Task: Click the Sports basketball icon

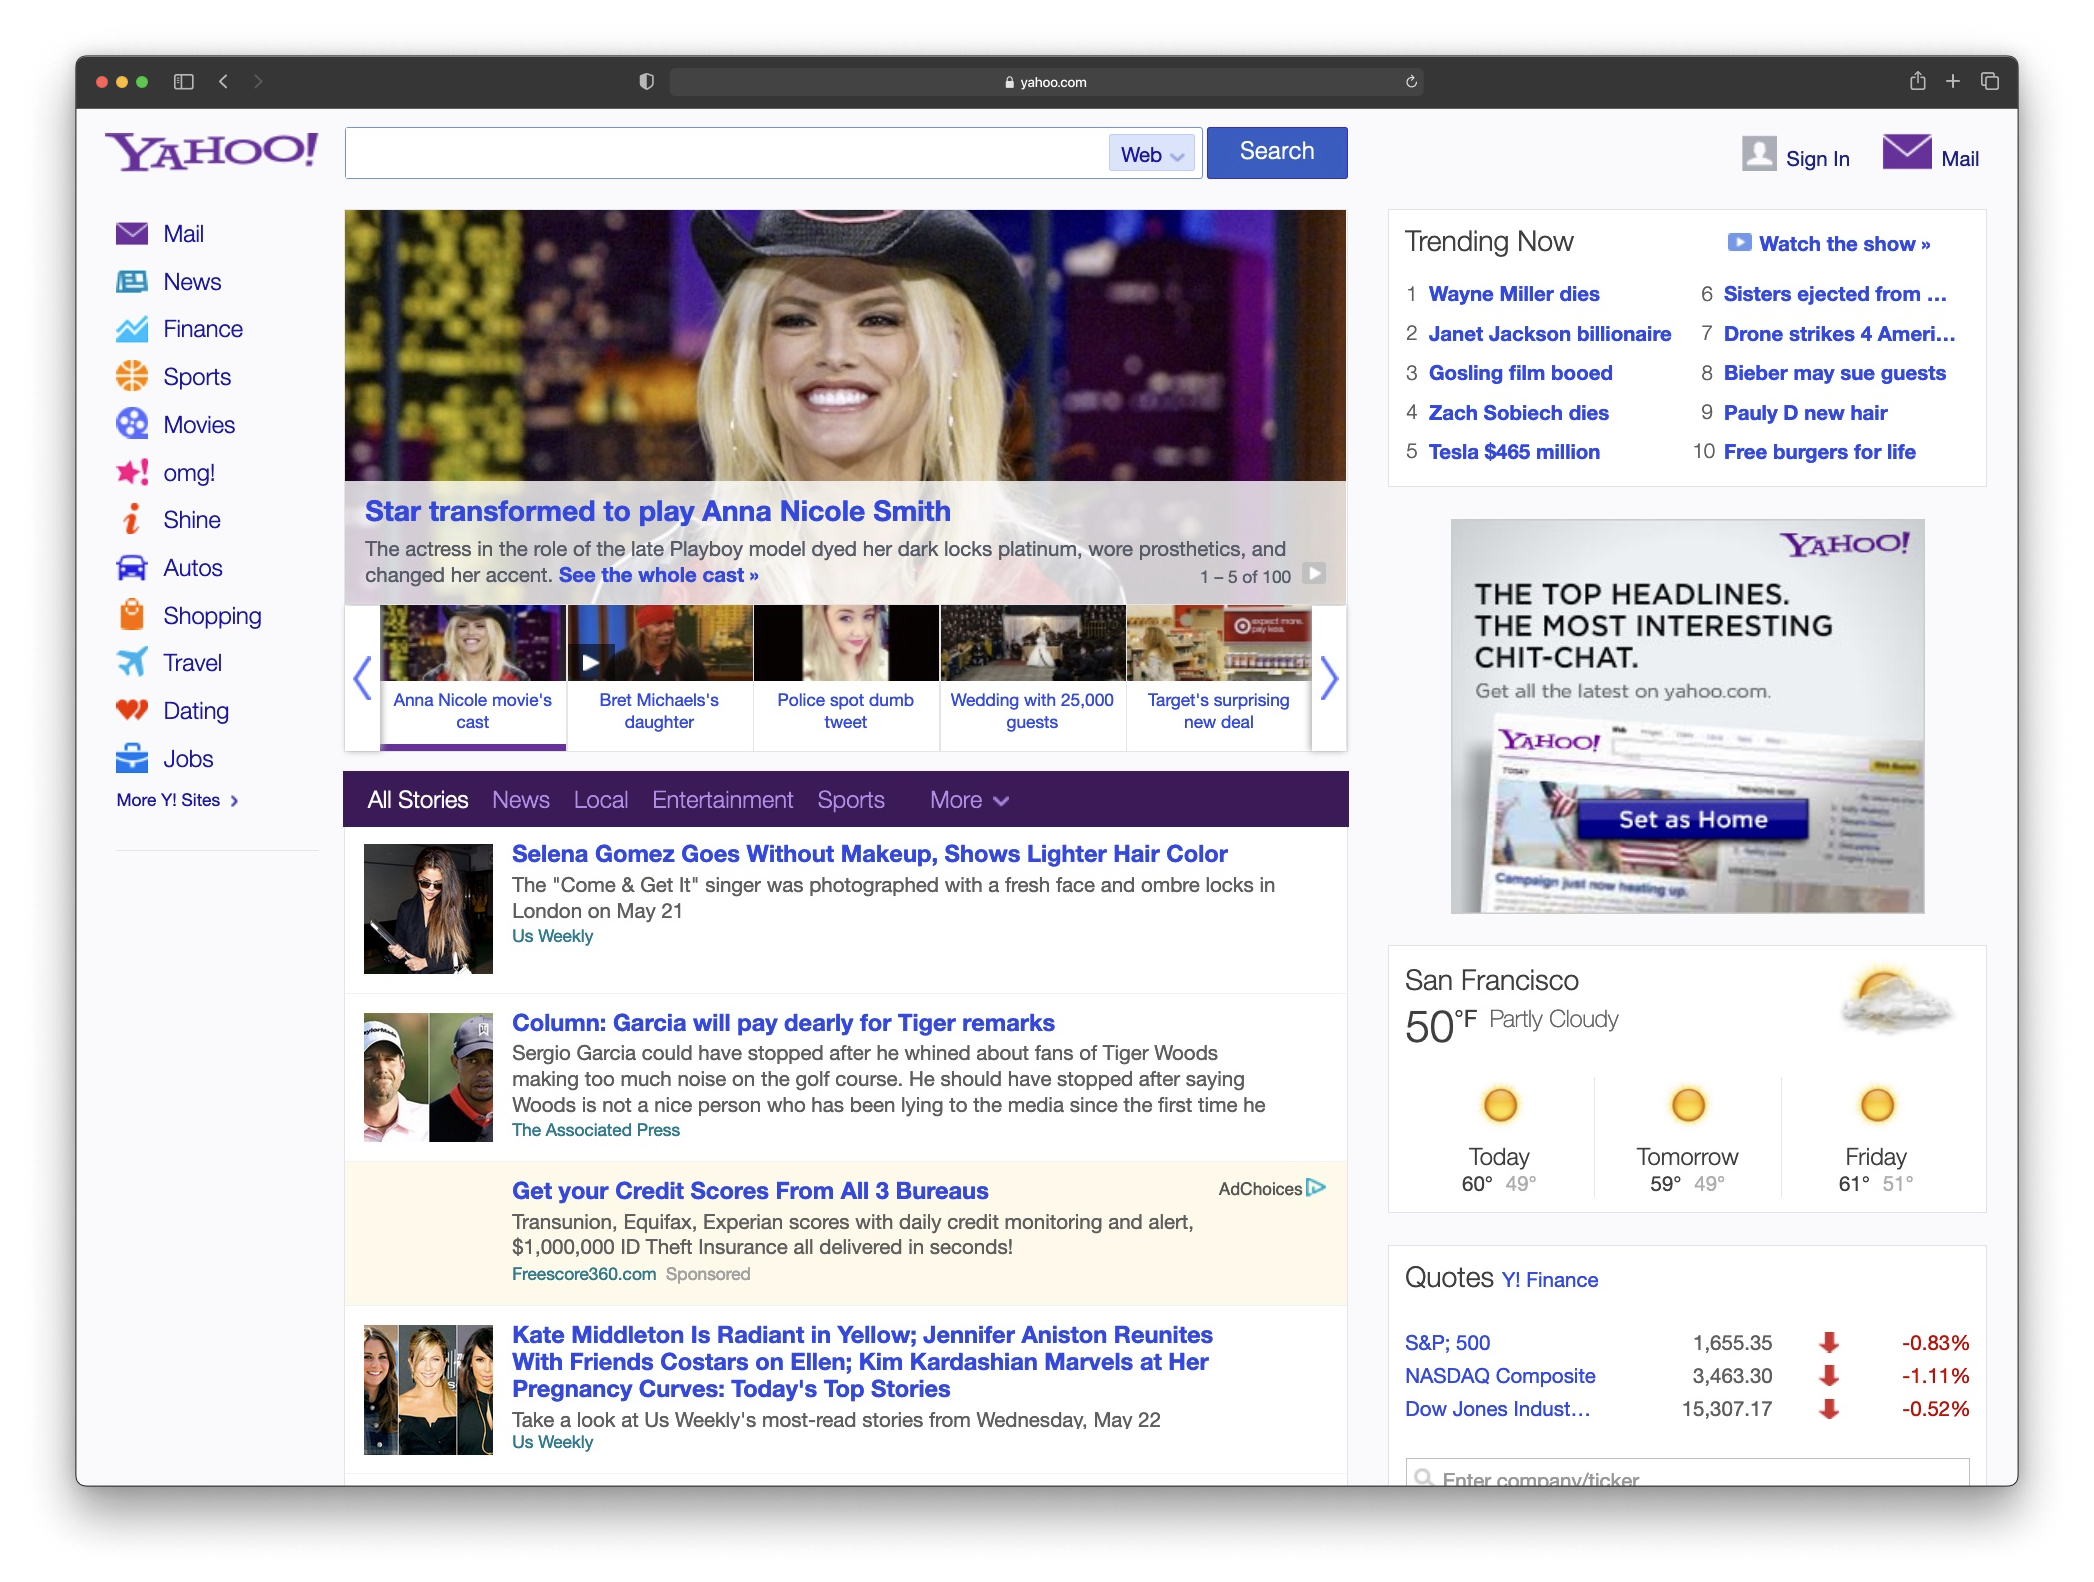Action: click(132, 376)
